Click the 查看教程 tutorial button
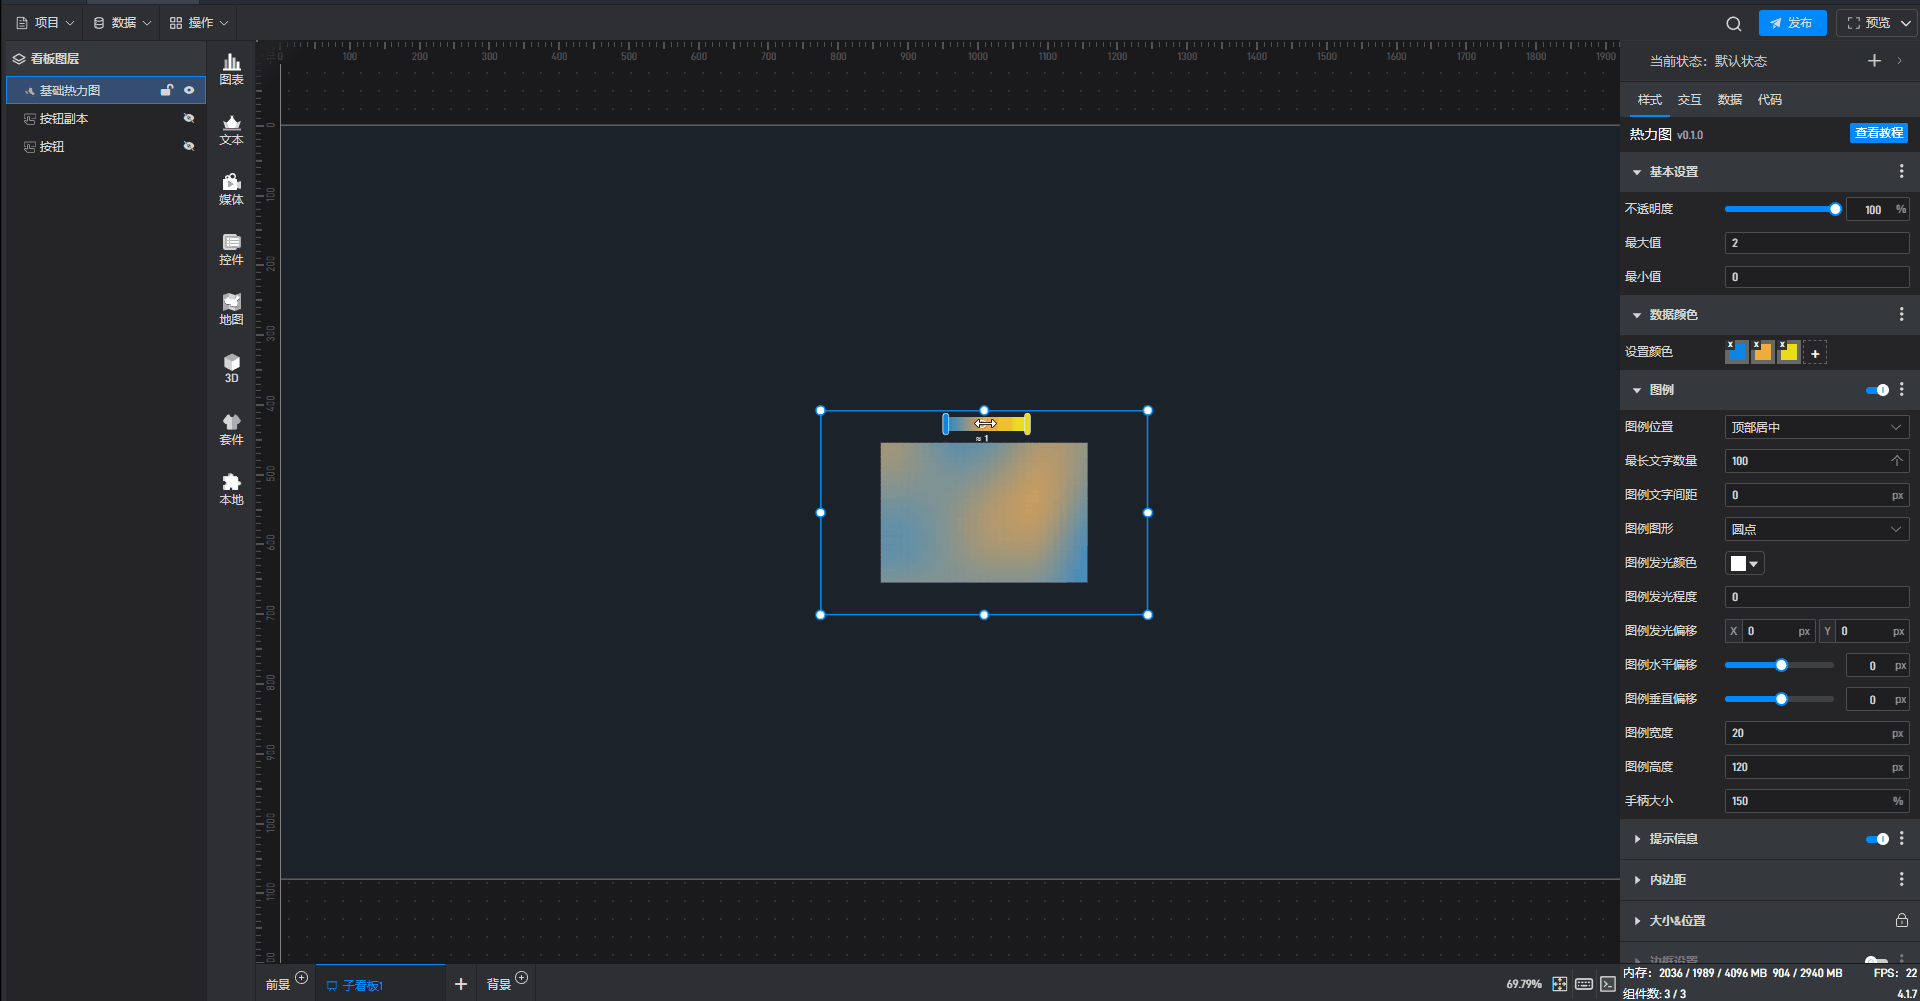Screen dimensions: 1920x1001 (x=1878, y=133)
